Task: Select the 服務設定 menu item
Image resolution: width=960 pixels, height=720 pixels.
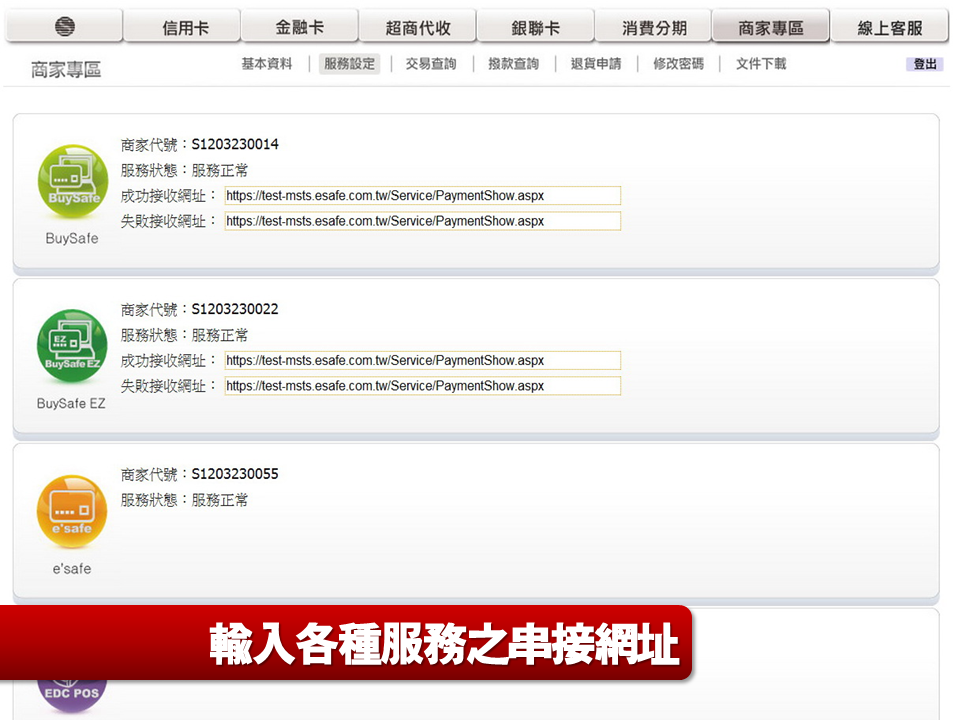Action: click(348, 64)
